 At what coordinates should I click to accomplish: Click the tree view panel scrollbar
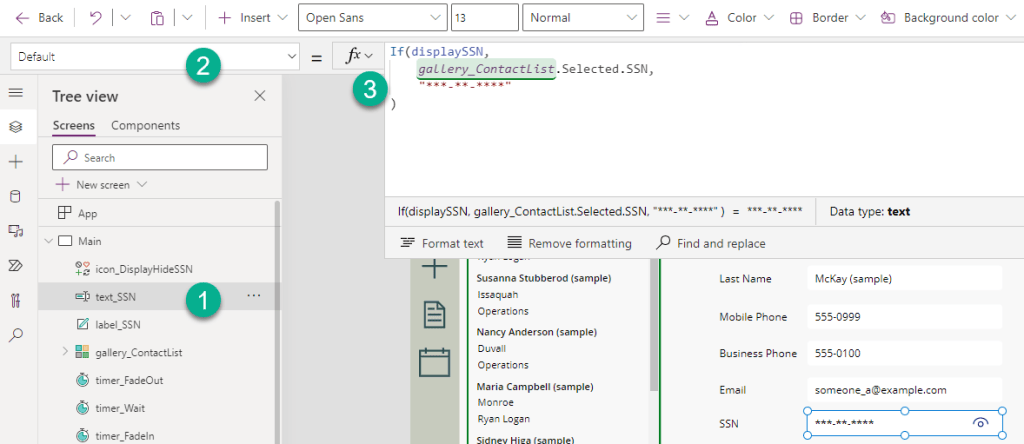click(x=278, y=323)
